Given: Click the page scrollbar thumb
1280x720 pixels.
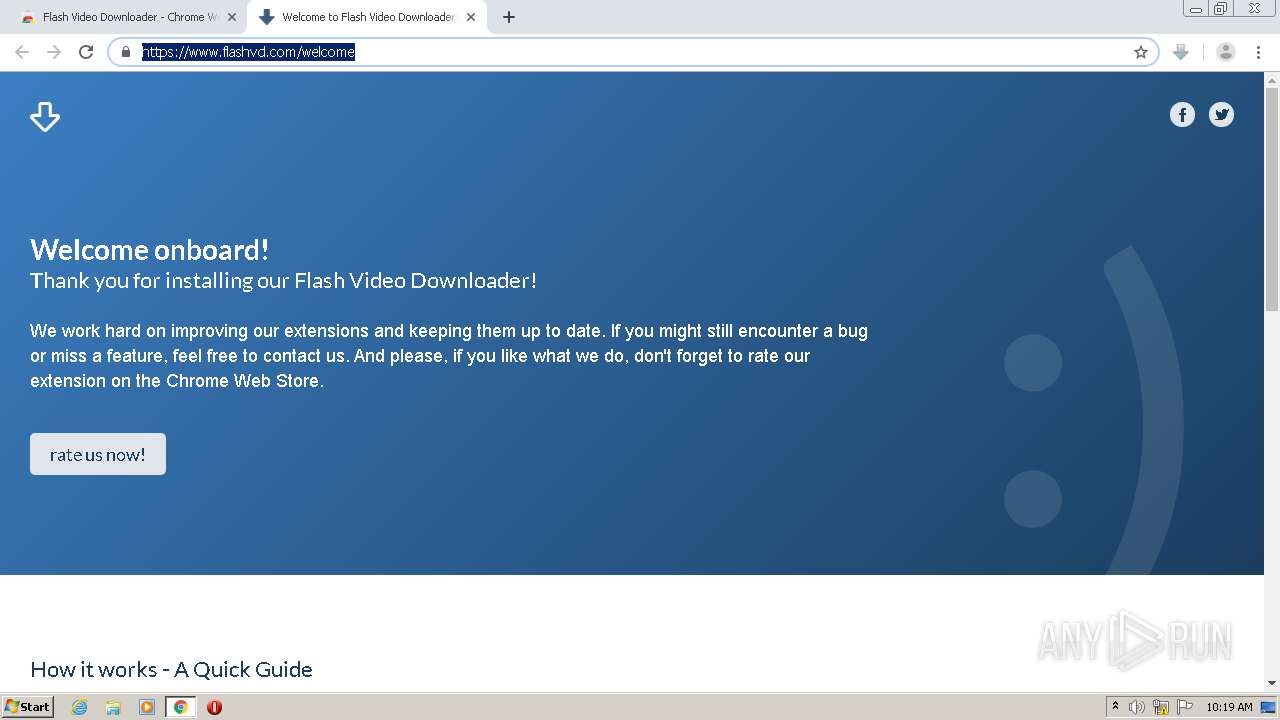Looking at the screenshot, I should 1272,200.
